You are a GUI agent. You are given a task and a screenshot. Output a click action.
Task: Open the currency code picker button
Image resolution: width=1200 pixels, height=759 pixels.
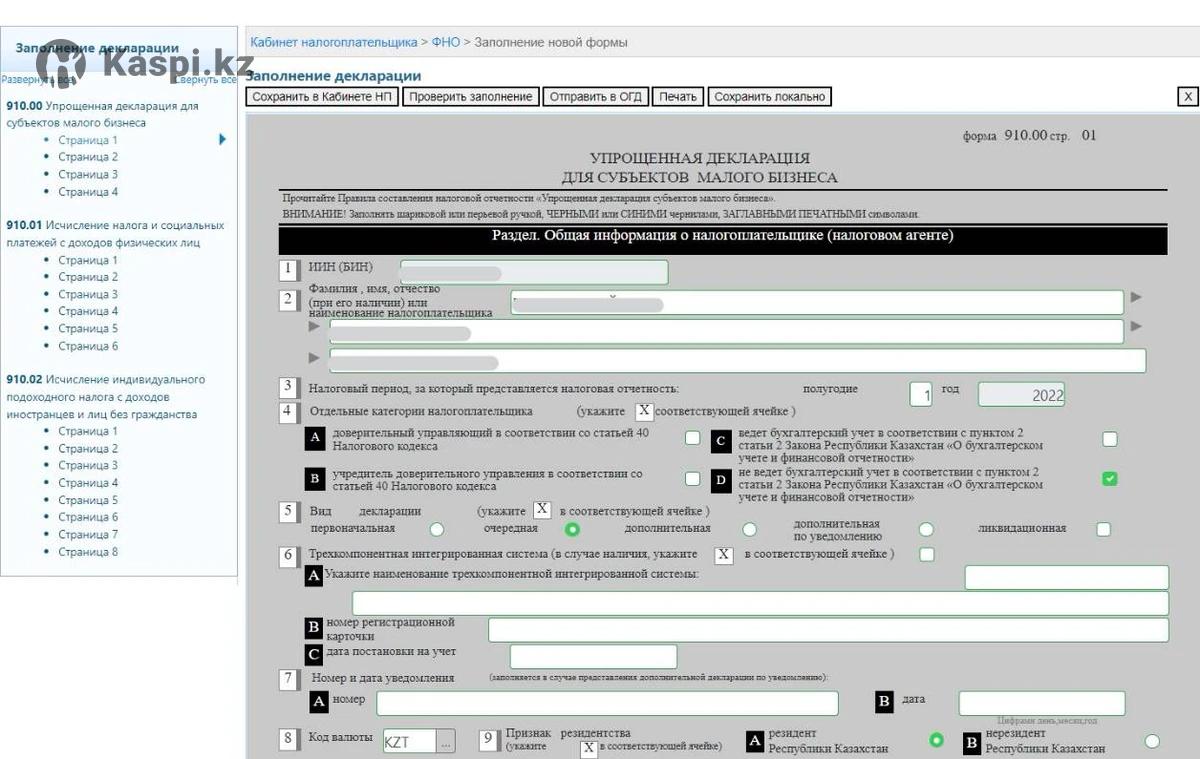(x=445, y=741)
